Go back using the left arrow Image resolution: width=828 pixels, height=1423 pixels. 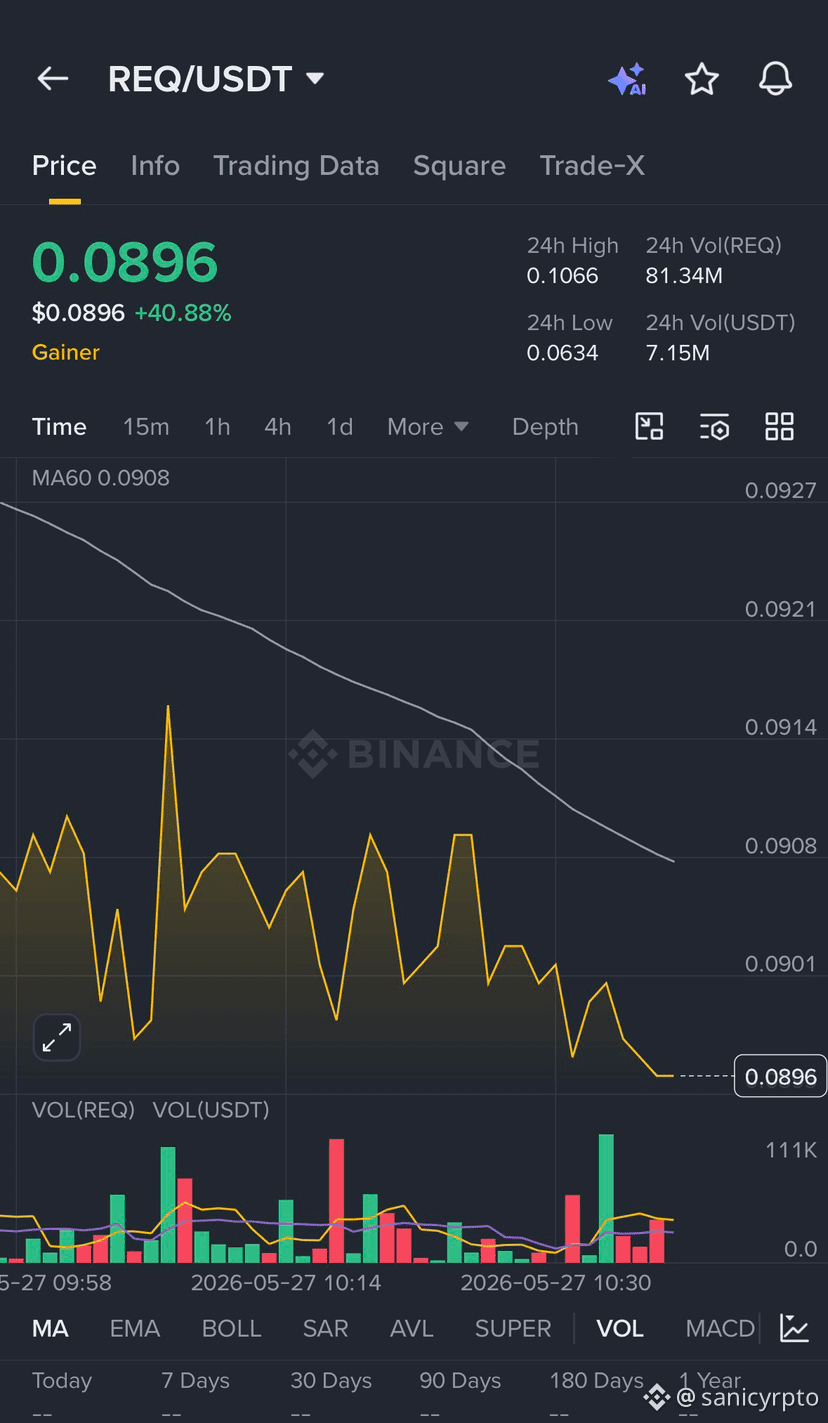coord(52,79)
